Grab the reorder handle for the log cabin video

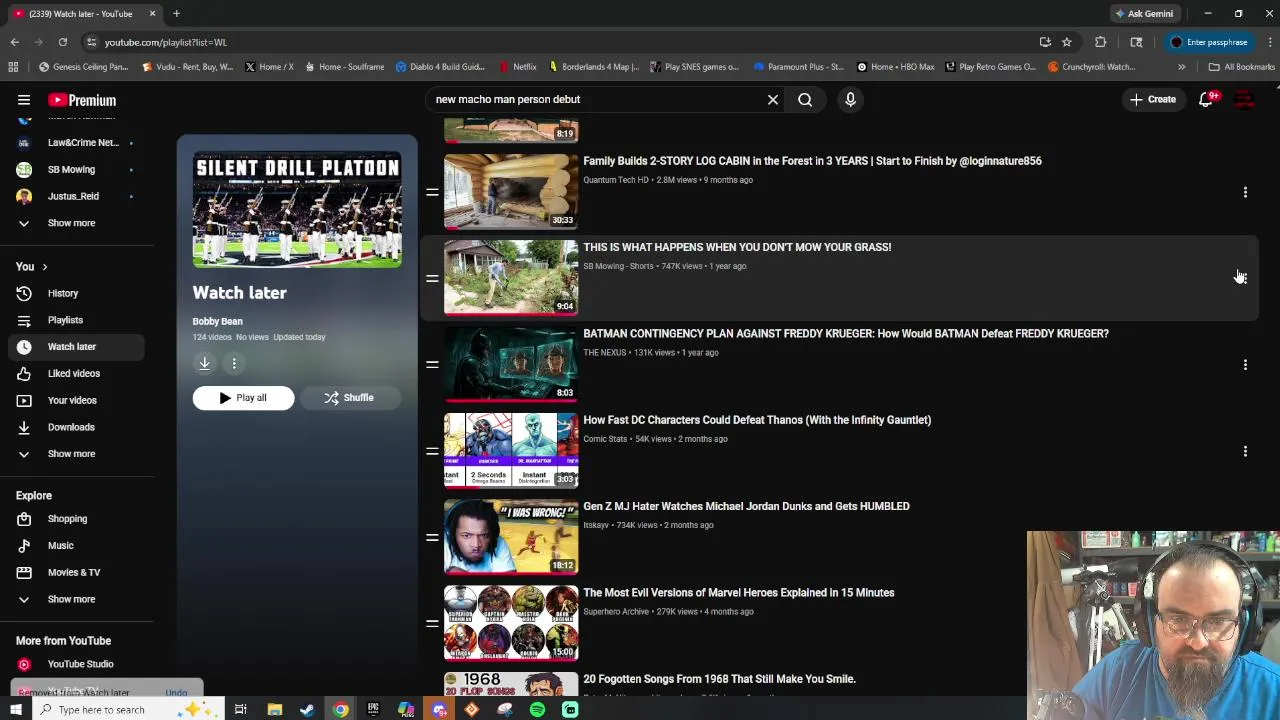click(x=432, y=192)
